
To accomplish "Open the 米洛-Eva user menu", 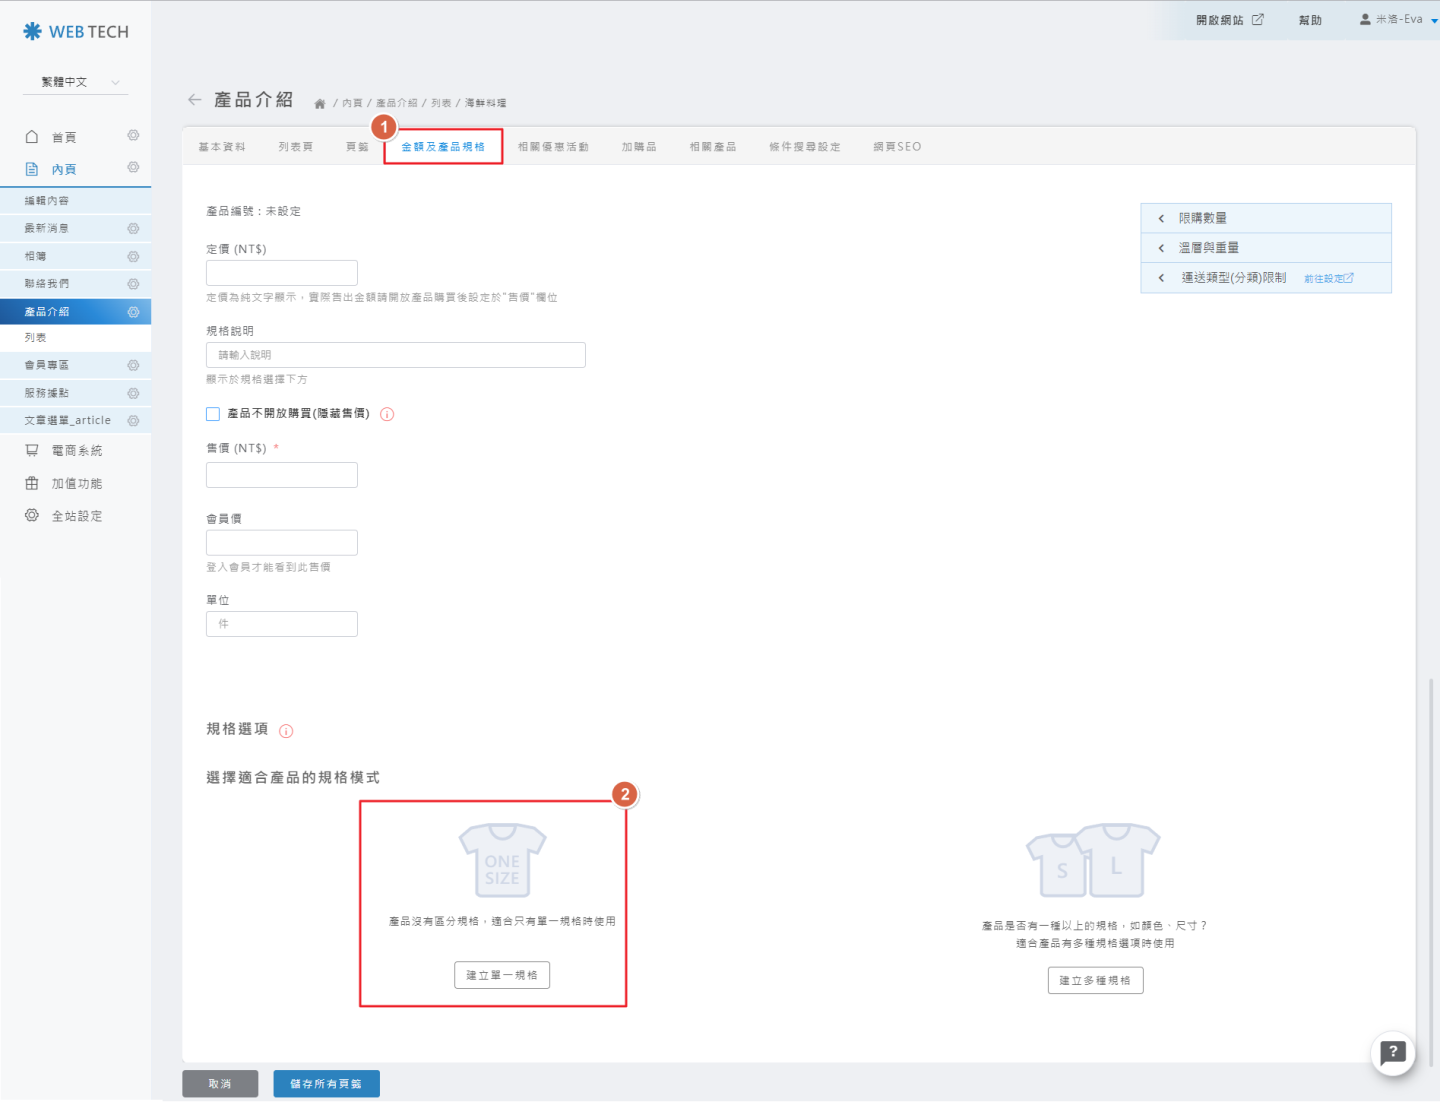I will [1397, 19].
